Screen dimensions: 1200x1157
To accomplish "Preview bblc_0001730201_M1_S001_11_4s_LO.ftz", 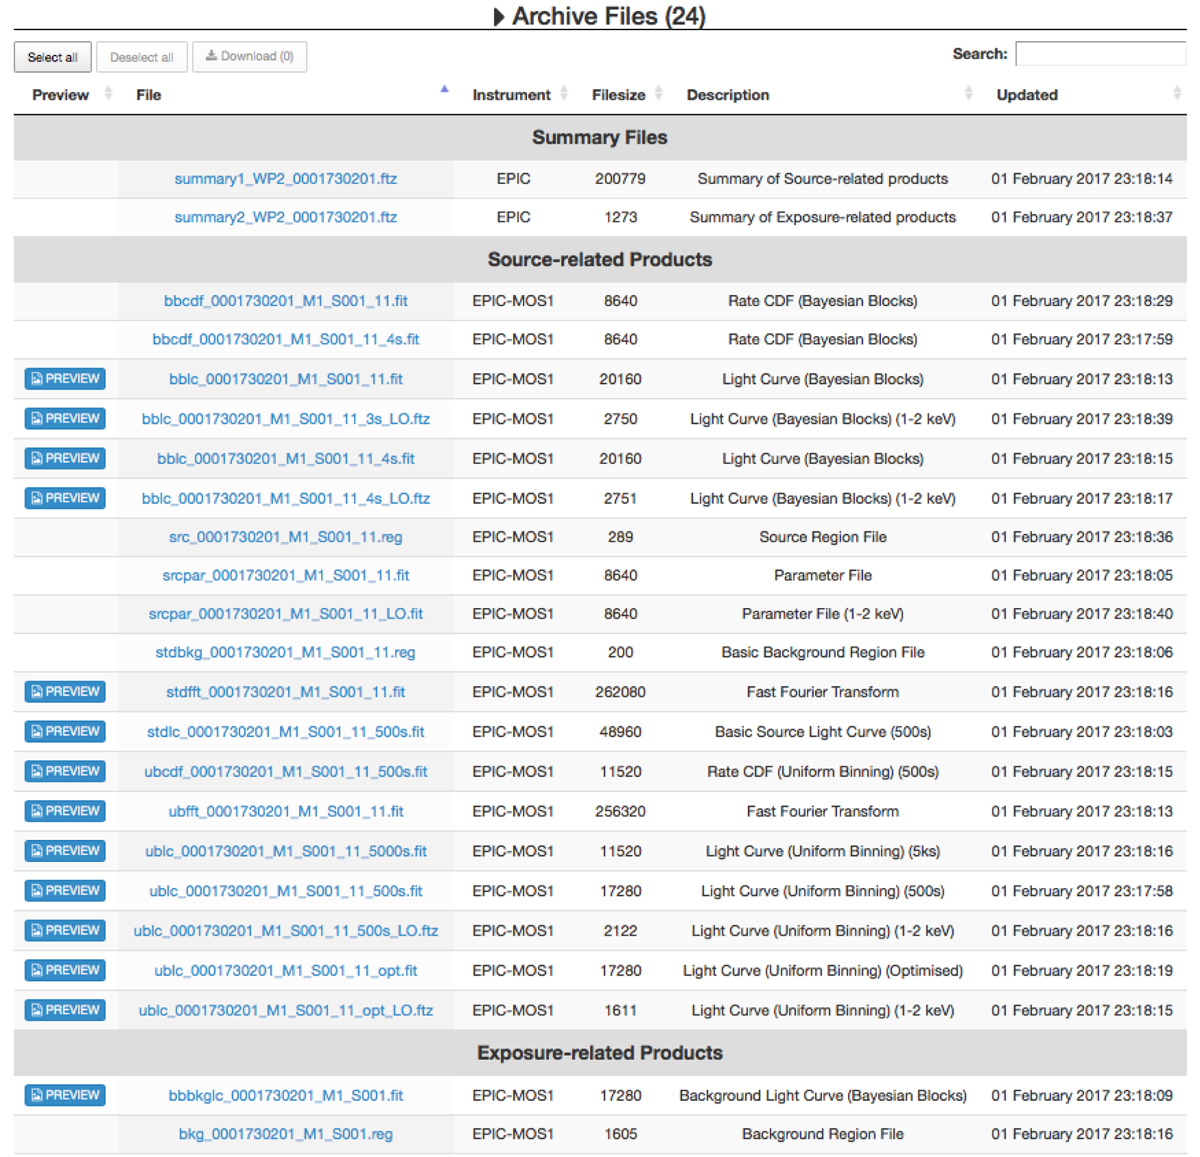I will (65, 498).
